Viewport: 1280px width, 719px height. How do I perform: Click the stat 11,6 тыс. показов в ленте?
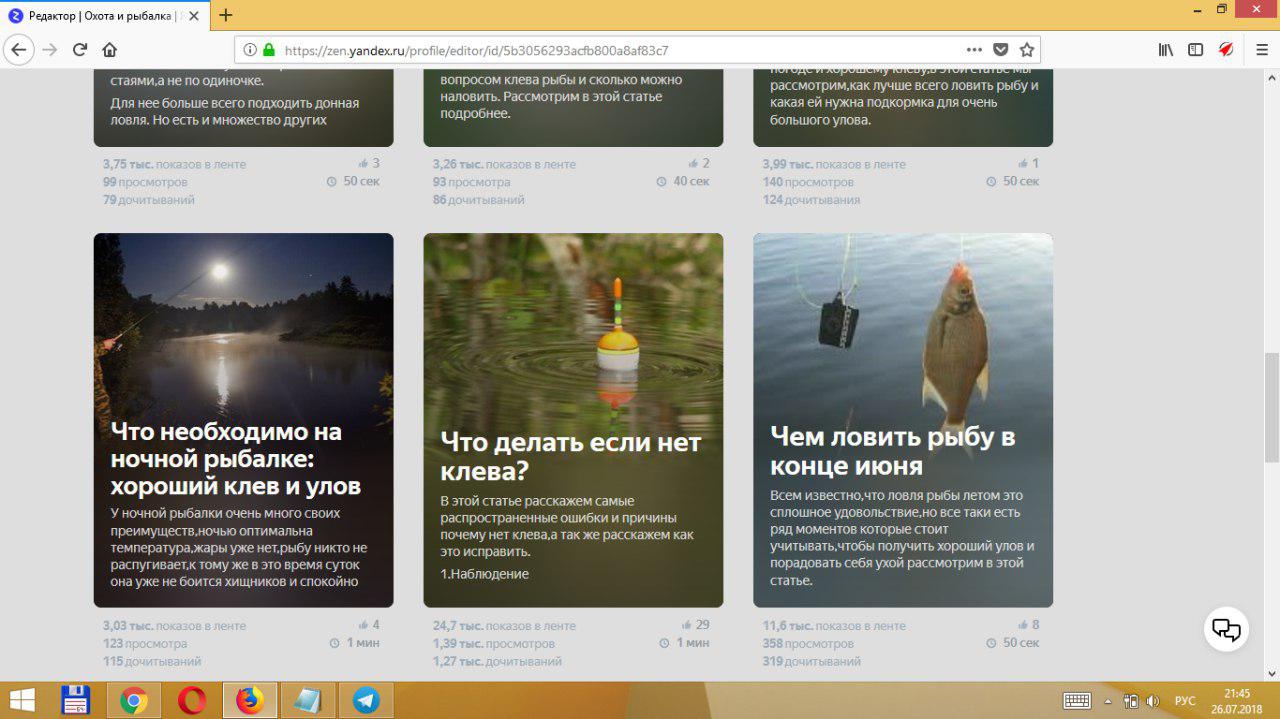(x=834, y=626)
